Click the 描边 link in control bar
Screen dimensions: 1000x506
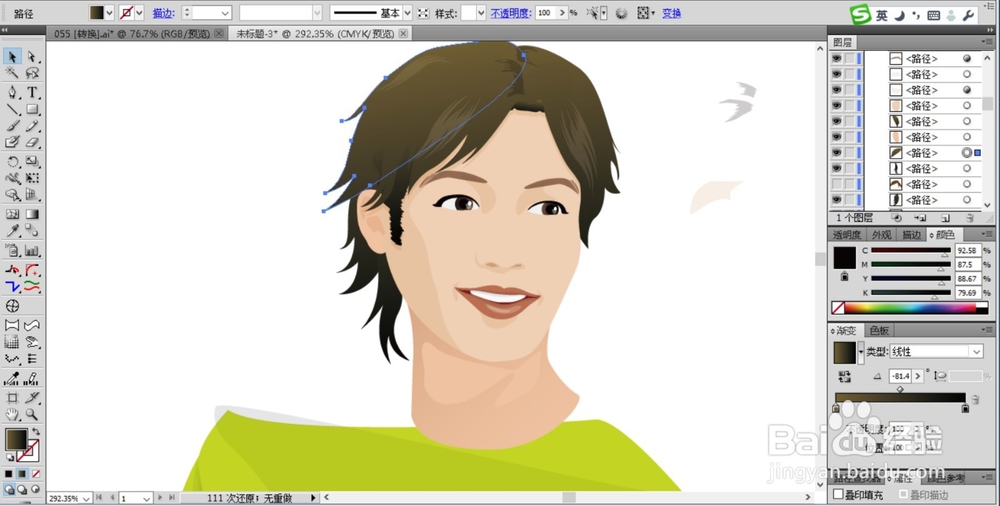(x=164, y=13)
